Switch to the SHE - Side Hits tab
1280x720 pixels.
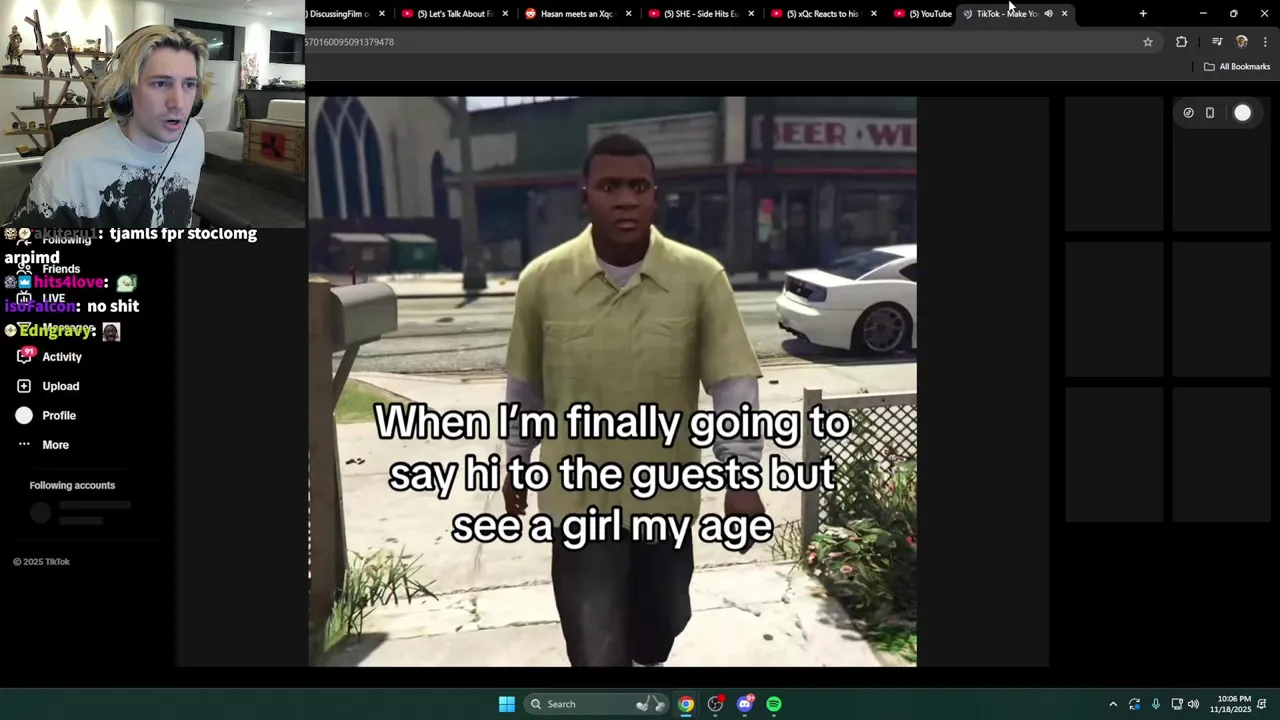pyautogui.click(x=702, y=14)
